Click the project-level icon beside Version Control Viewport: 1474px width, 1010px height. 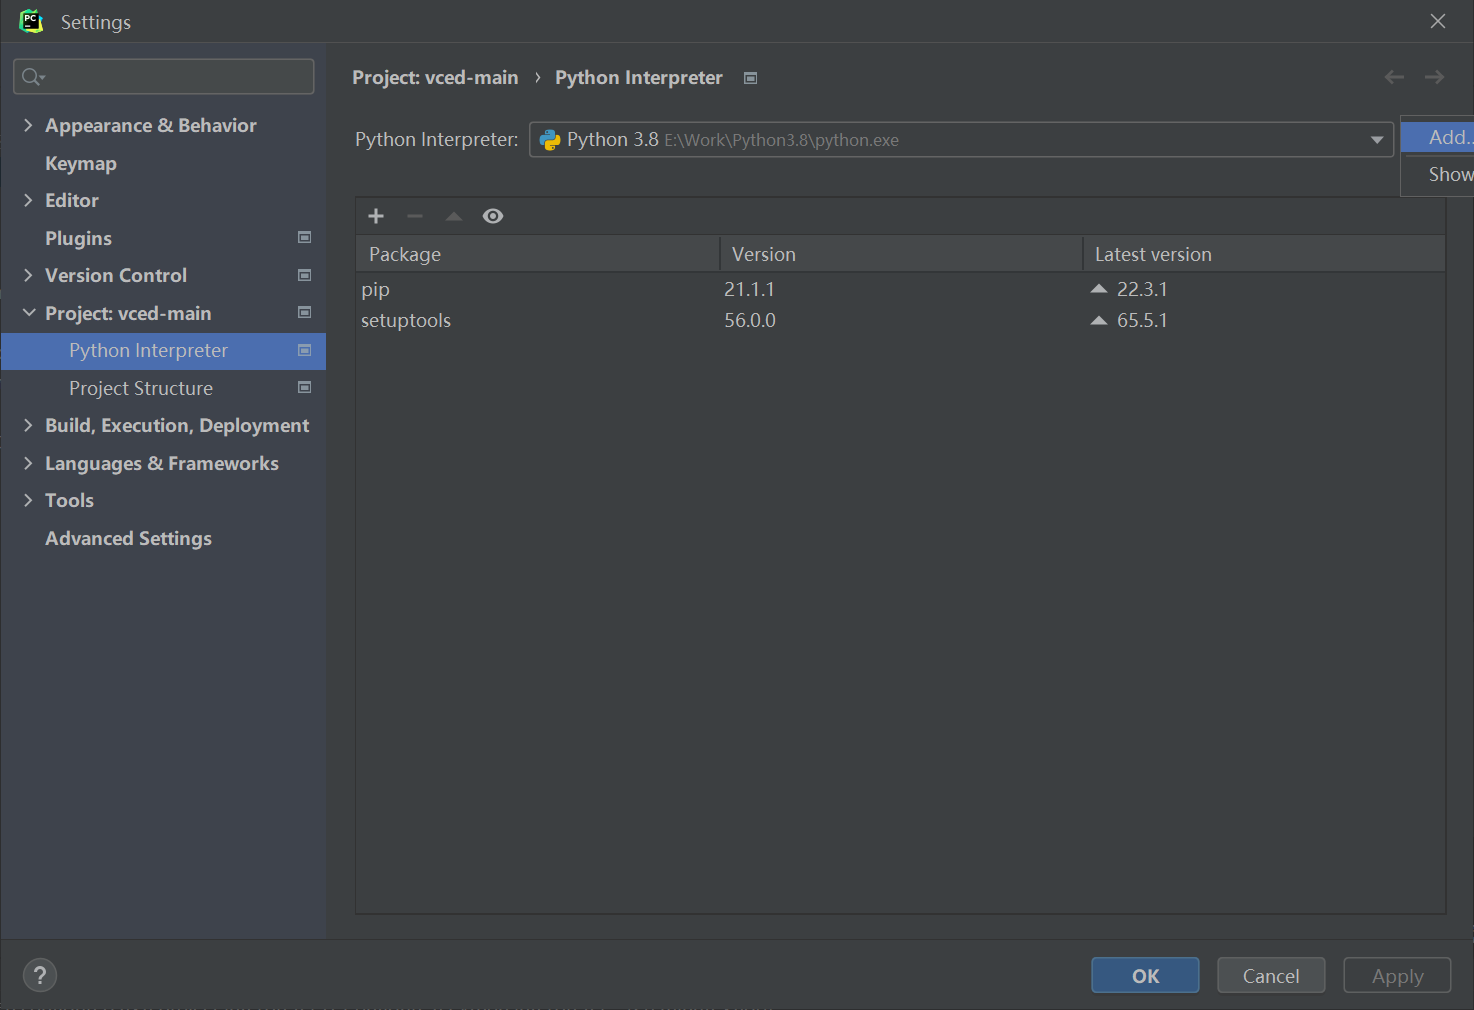coord(305,275)
